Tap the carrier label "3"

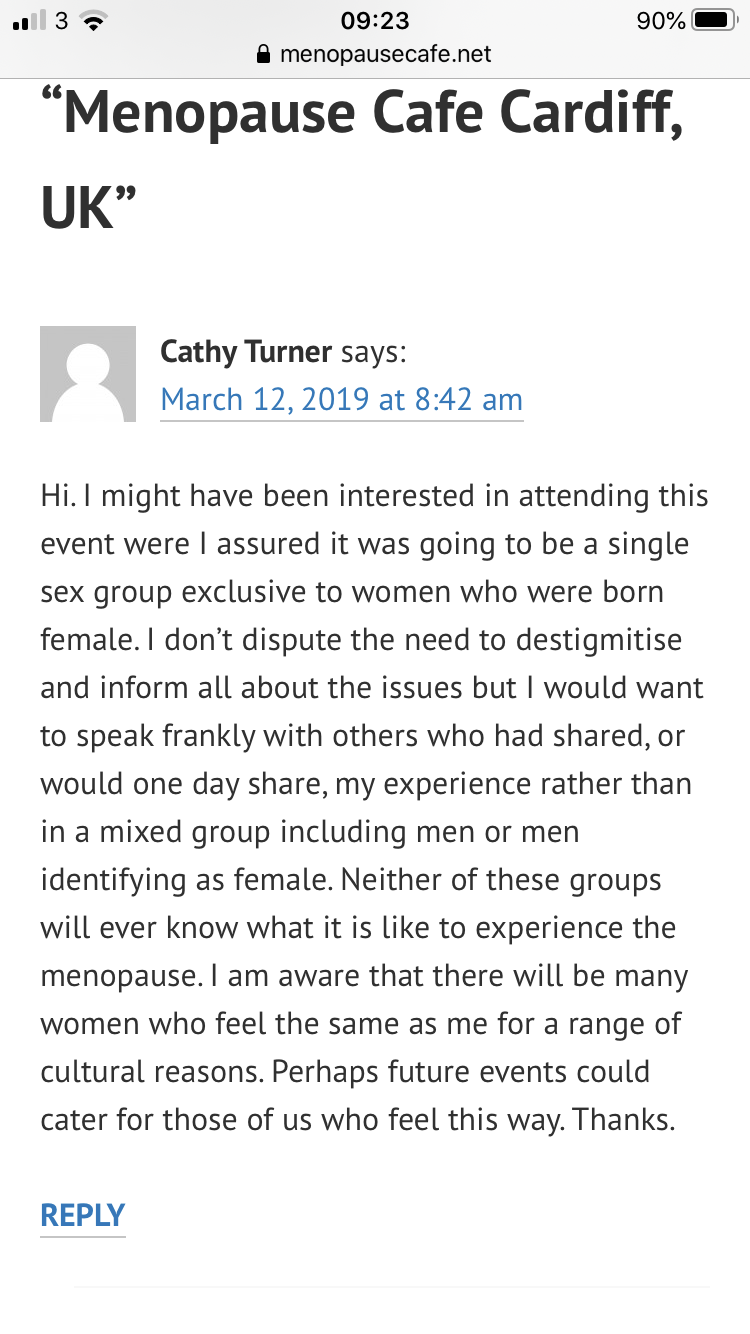(x=61, y=21)
